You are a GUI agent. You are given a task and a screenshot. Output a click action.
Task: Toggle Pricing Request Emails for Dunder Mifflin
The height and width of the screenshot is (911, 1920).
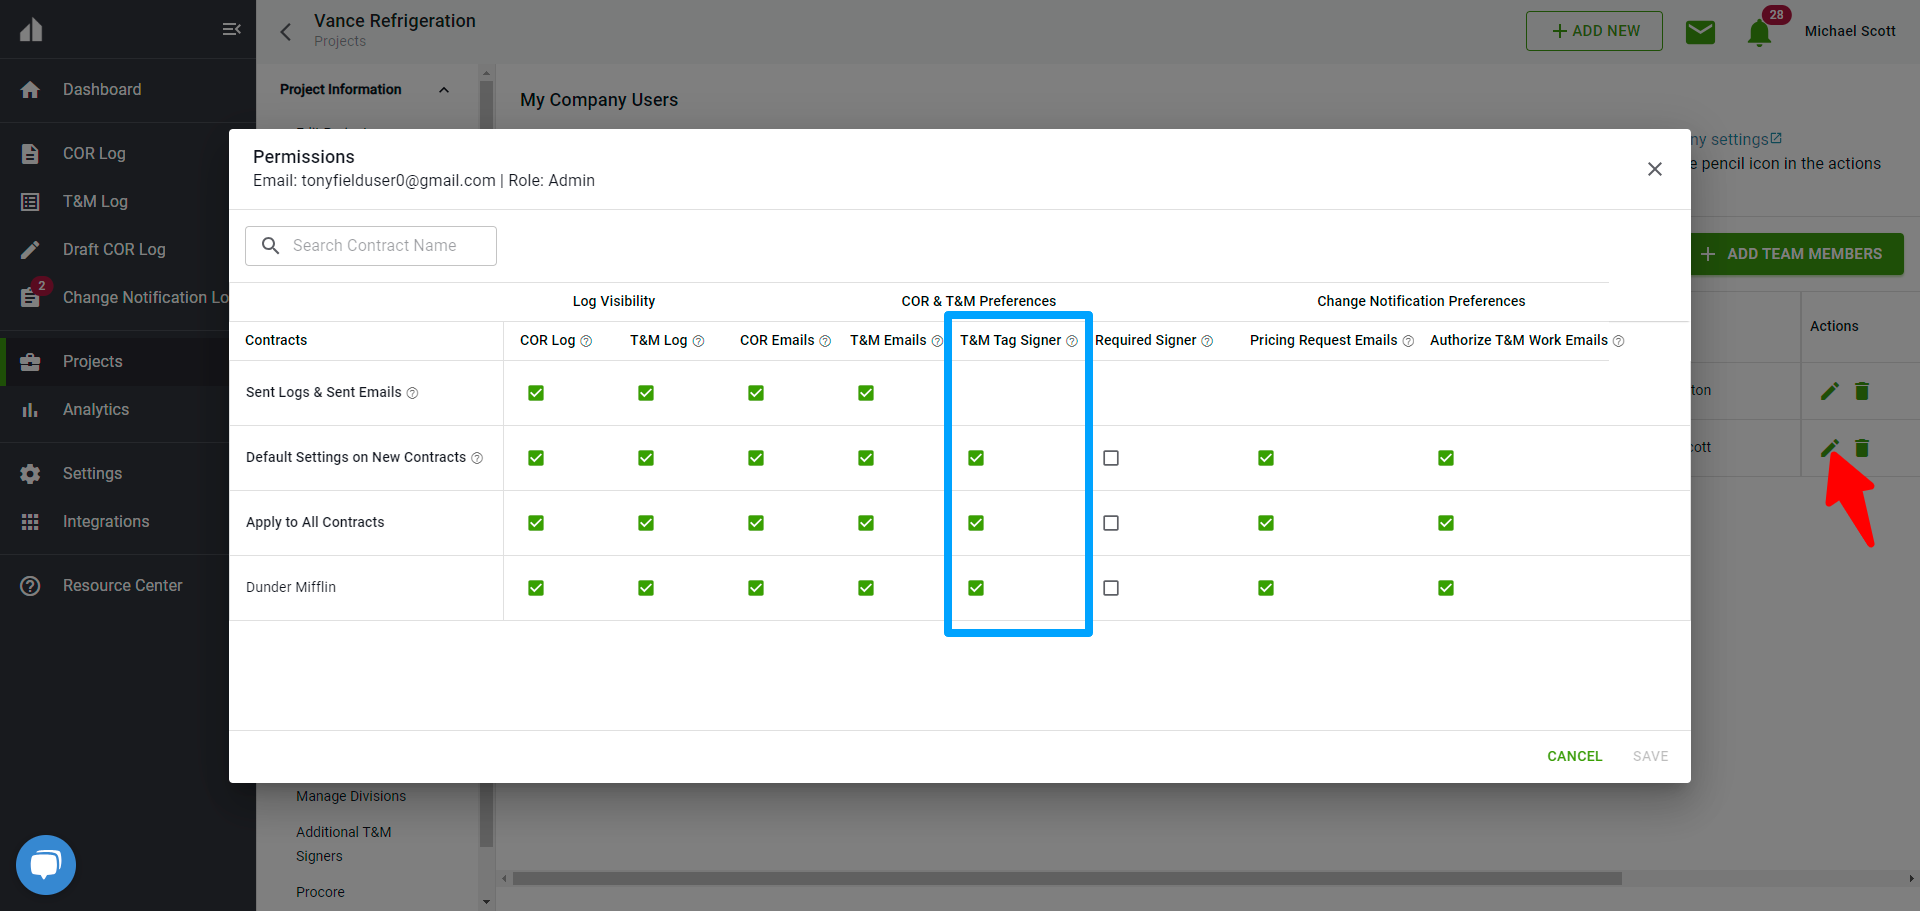[x=1266, y=588]
